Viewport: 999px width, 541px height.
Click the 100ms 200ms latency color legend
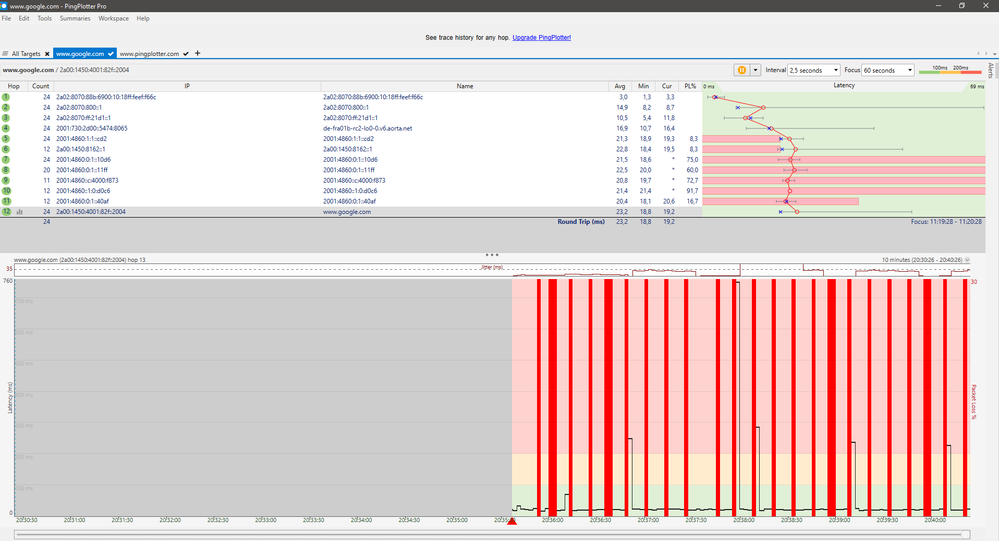pyautogui.click(x=951, y=70)
